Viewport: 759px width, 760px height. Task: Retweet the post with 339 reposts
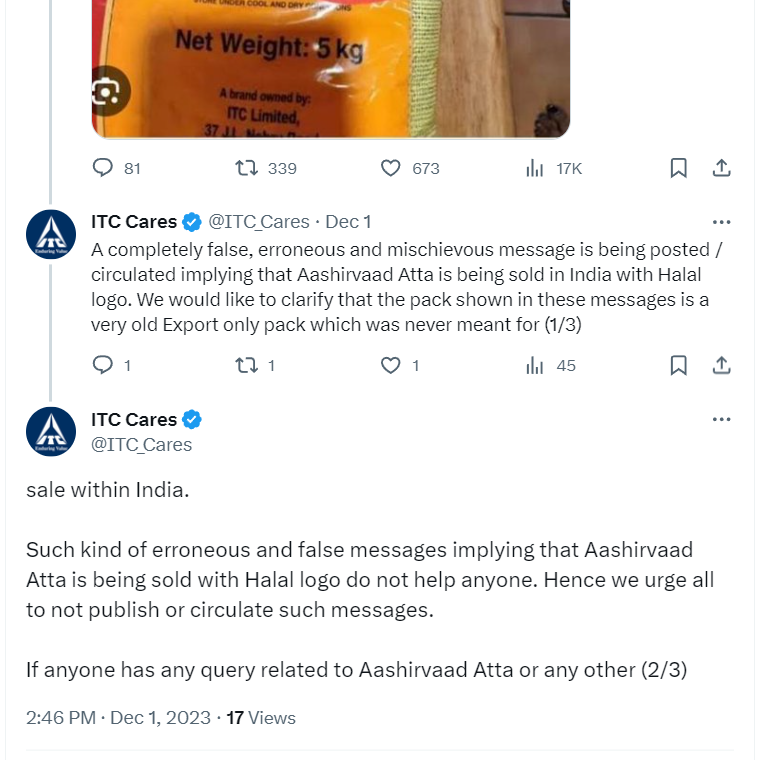coord(246,168)
